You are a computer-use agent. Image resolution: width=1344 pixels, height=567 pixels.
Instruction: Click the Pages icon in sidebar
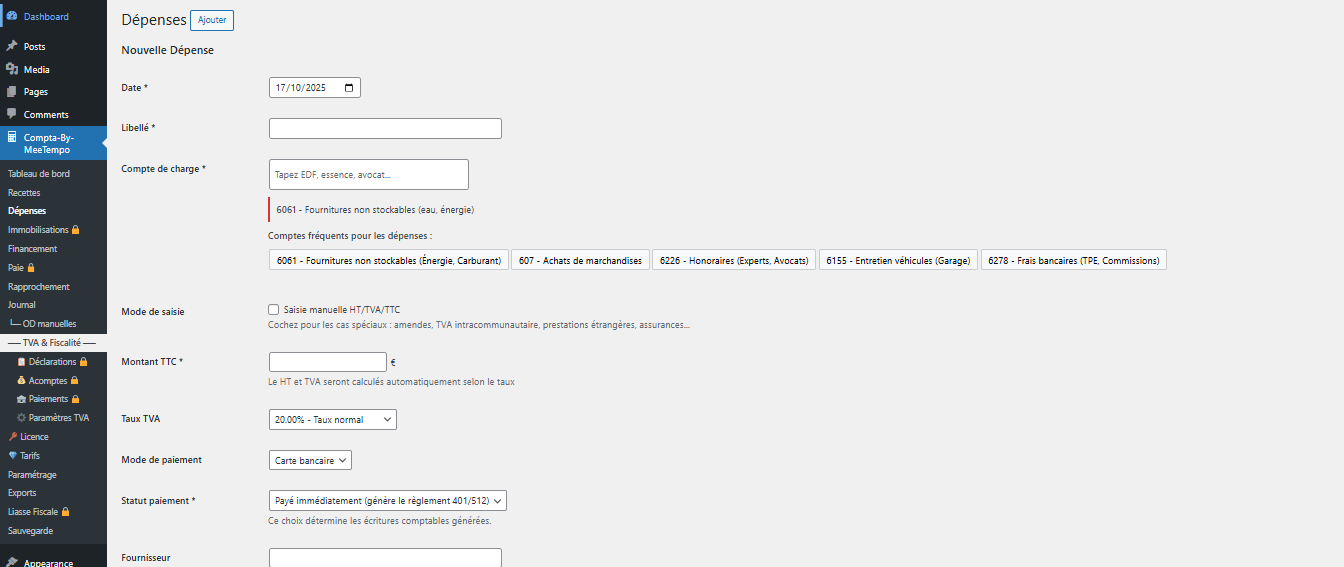coord(12,92)
